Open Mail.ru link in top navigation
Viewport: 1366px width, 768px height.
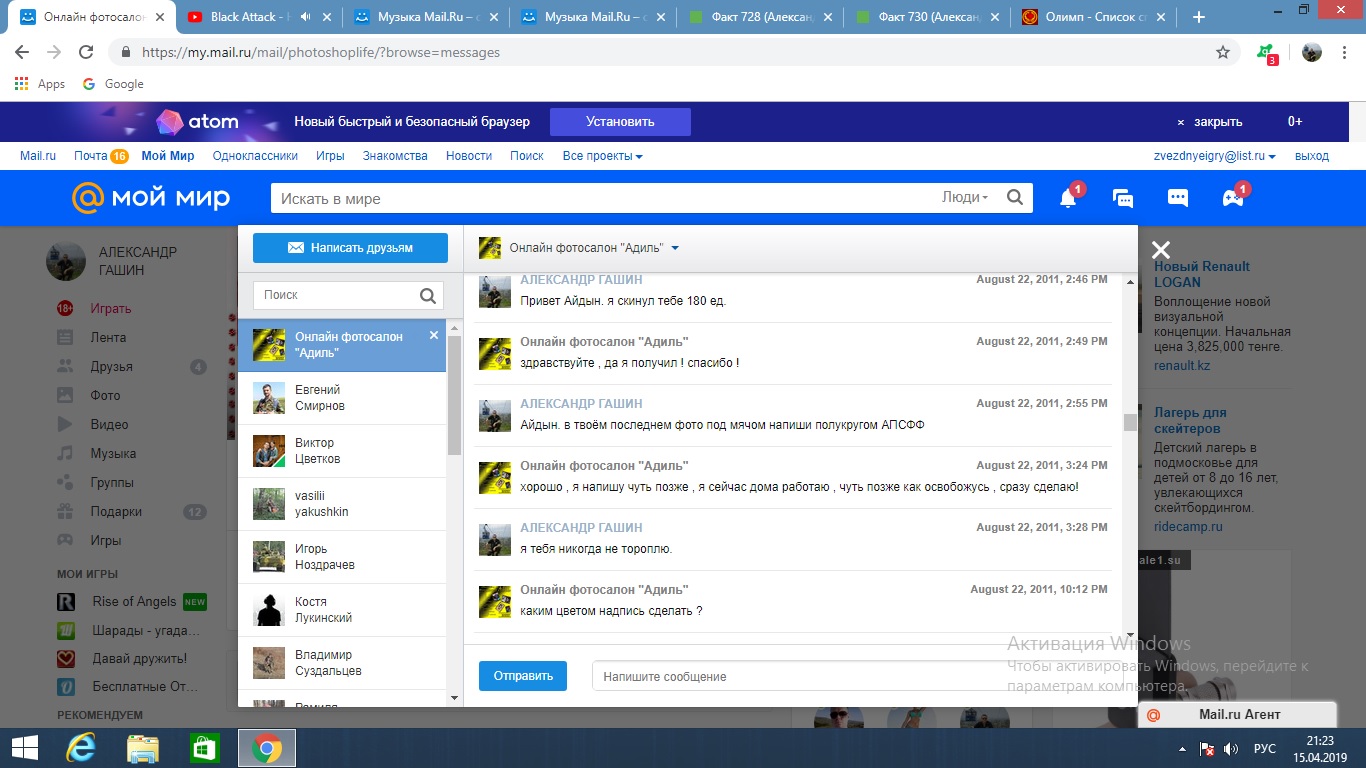pyautogui.click(x=38, y=156)
